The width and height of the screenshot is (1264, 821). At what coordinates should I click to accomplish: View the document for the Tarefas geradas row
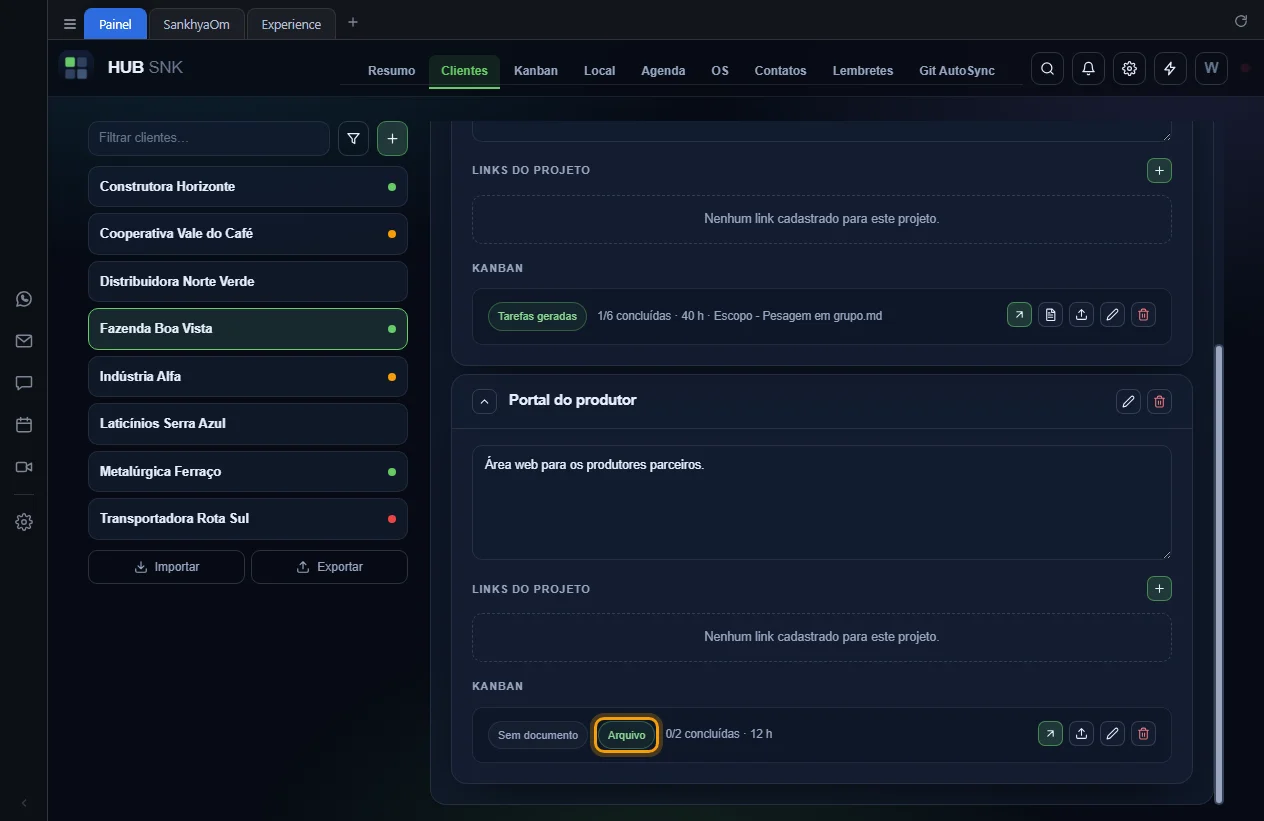[1050, 315]
